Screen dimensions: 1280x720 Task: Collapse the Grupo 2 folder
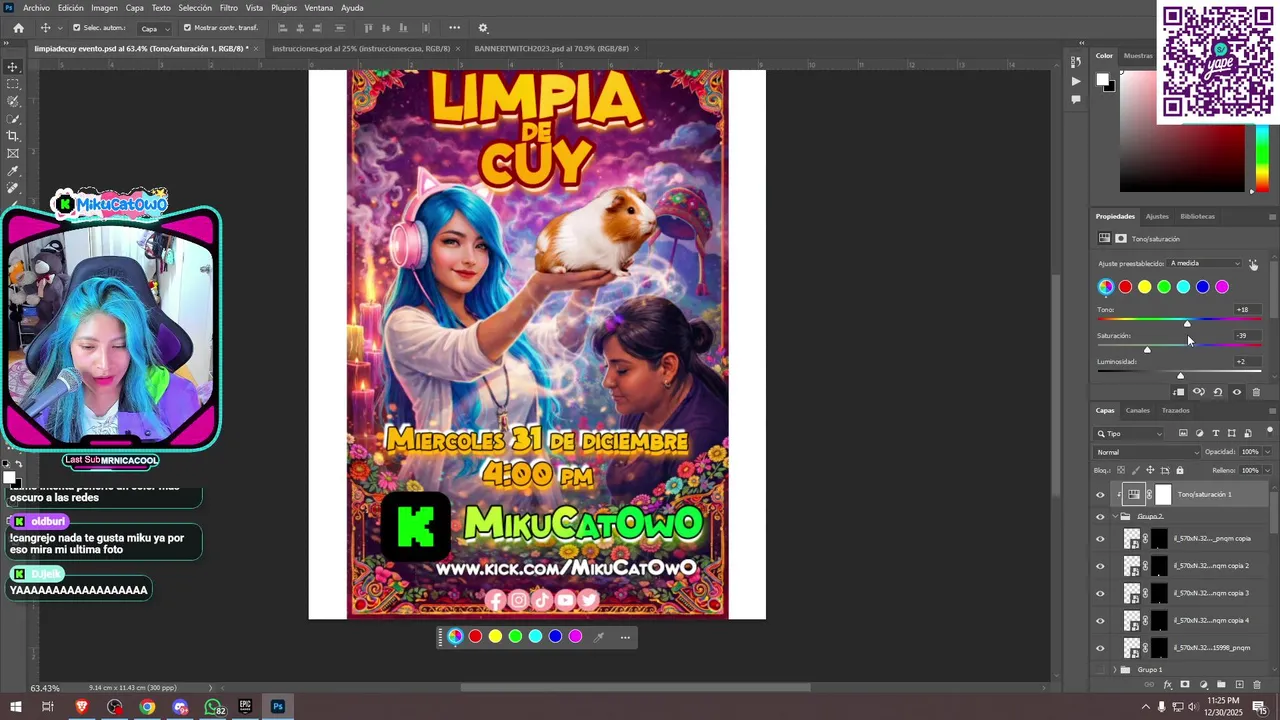click(1115, 517)
